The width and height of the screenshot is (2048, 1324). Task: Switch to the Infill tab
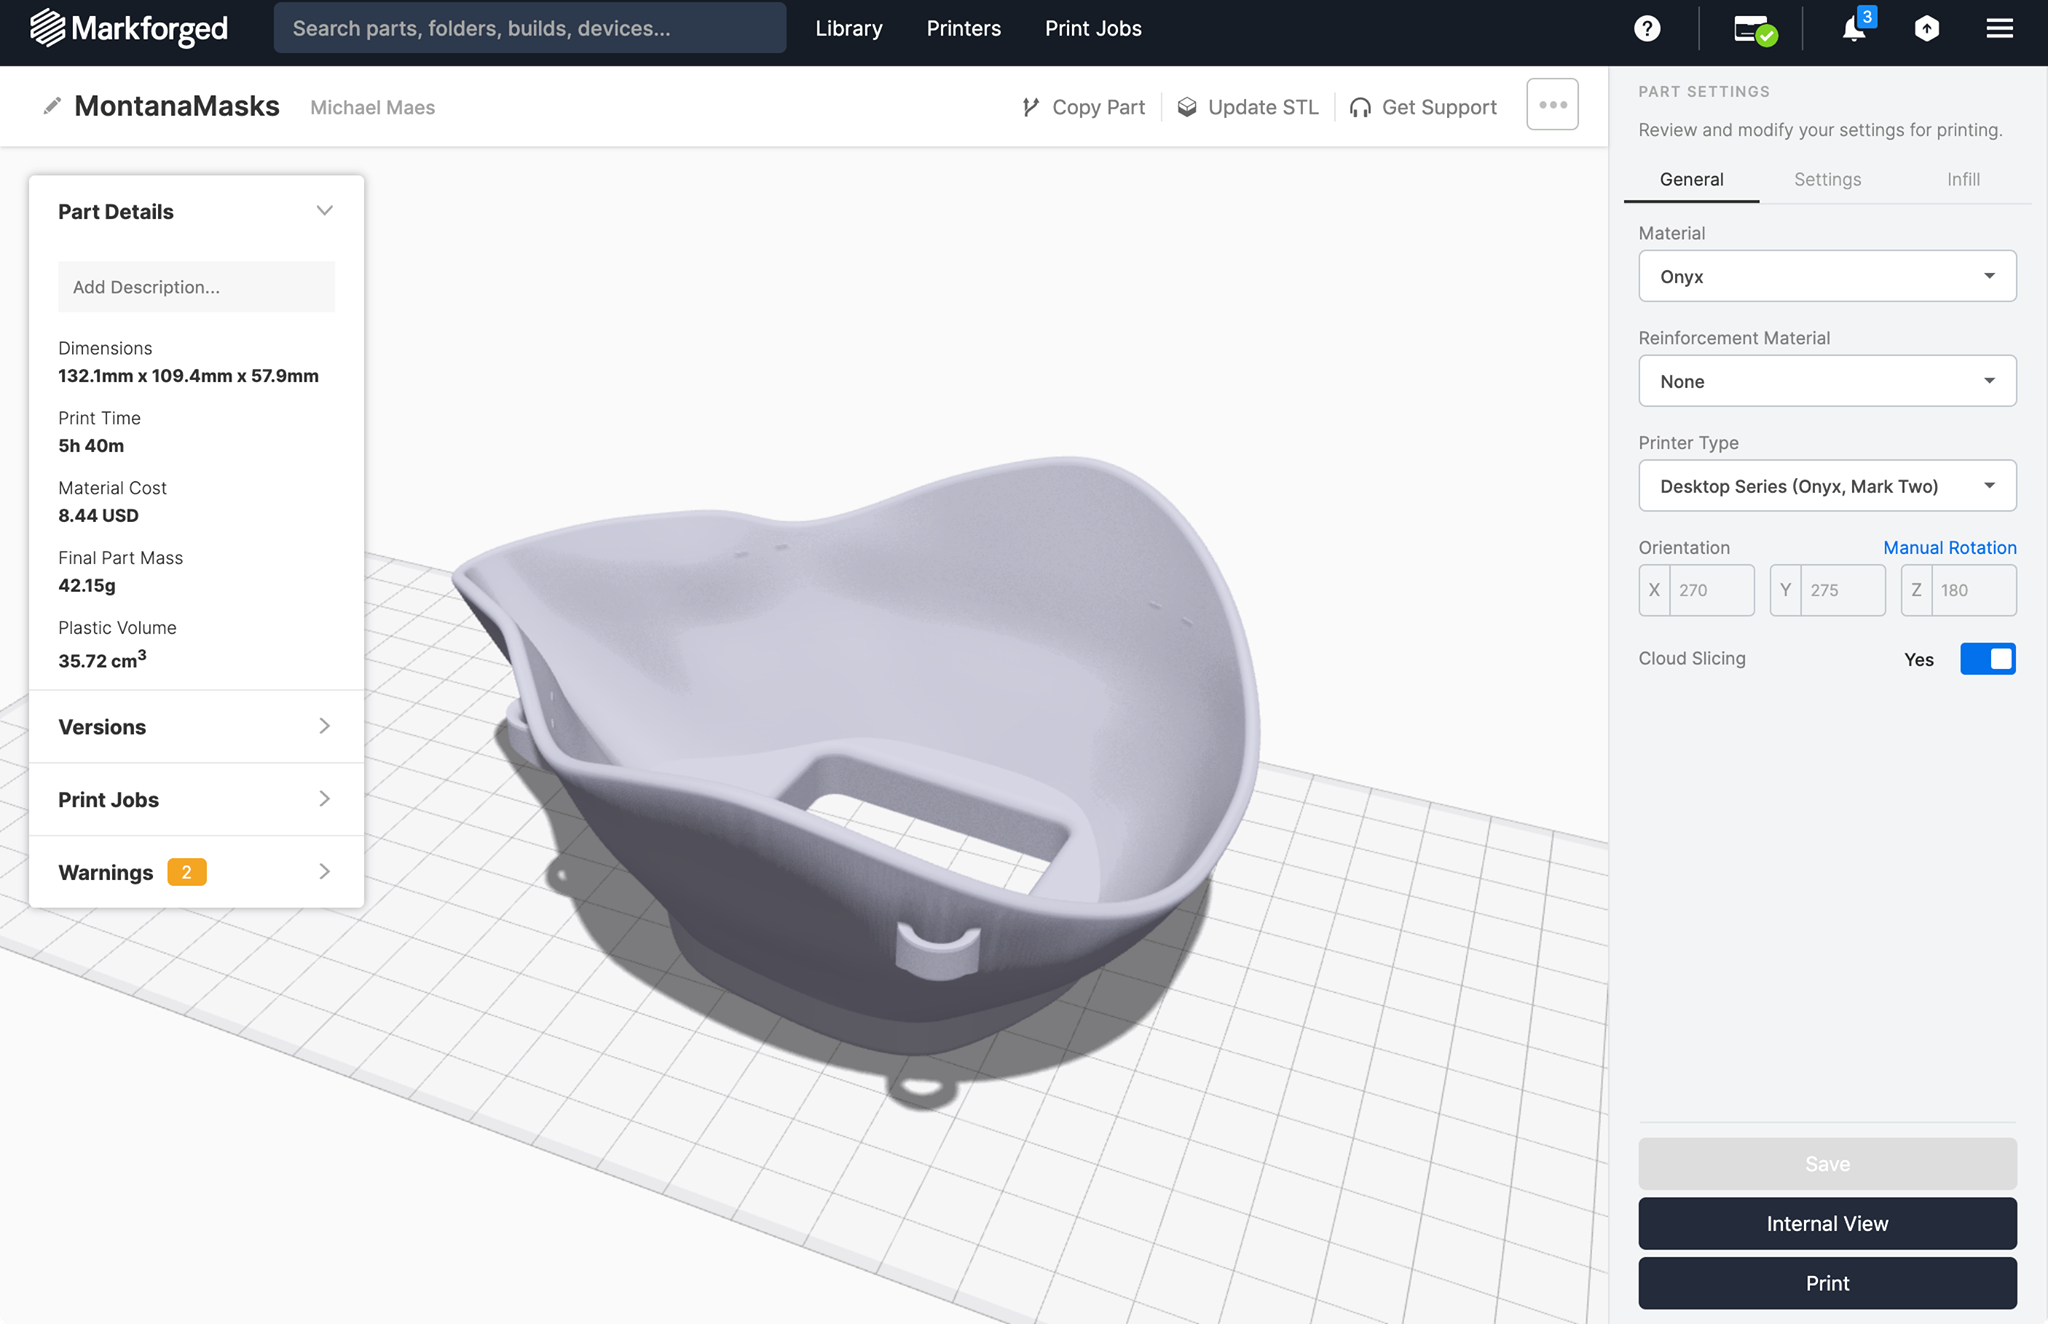(1962, 179)
